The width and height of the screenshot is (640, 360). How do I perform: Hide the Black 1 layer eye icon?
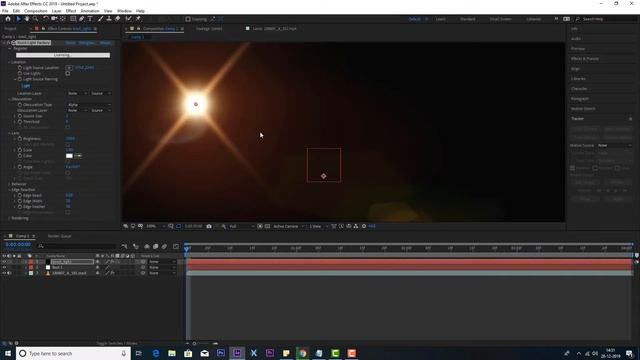pyautogui.click(x=4, y=267)
